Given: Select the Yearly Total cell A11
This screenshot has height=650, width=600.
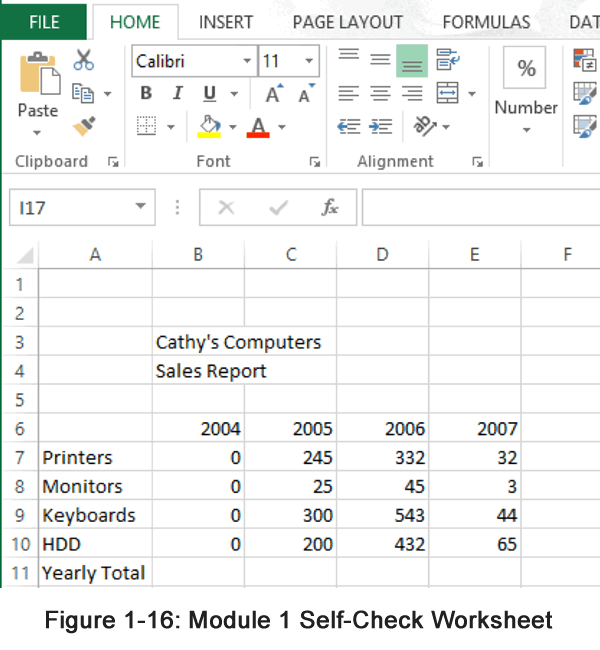Looking at the screenshot, I should point(94,573).
